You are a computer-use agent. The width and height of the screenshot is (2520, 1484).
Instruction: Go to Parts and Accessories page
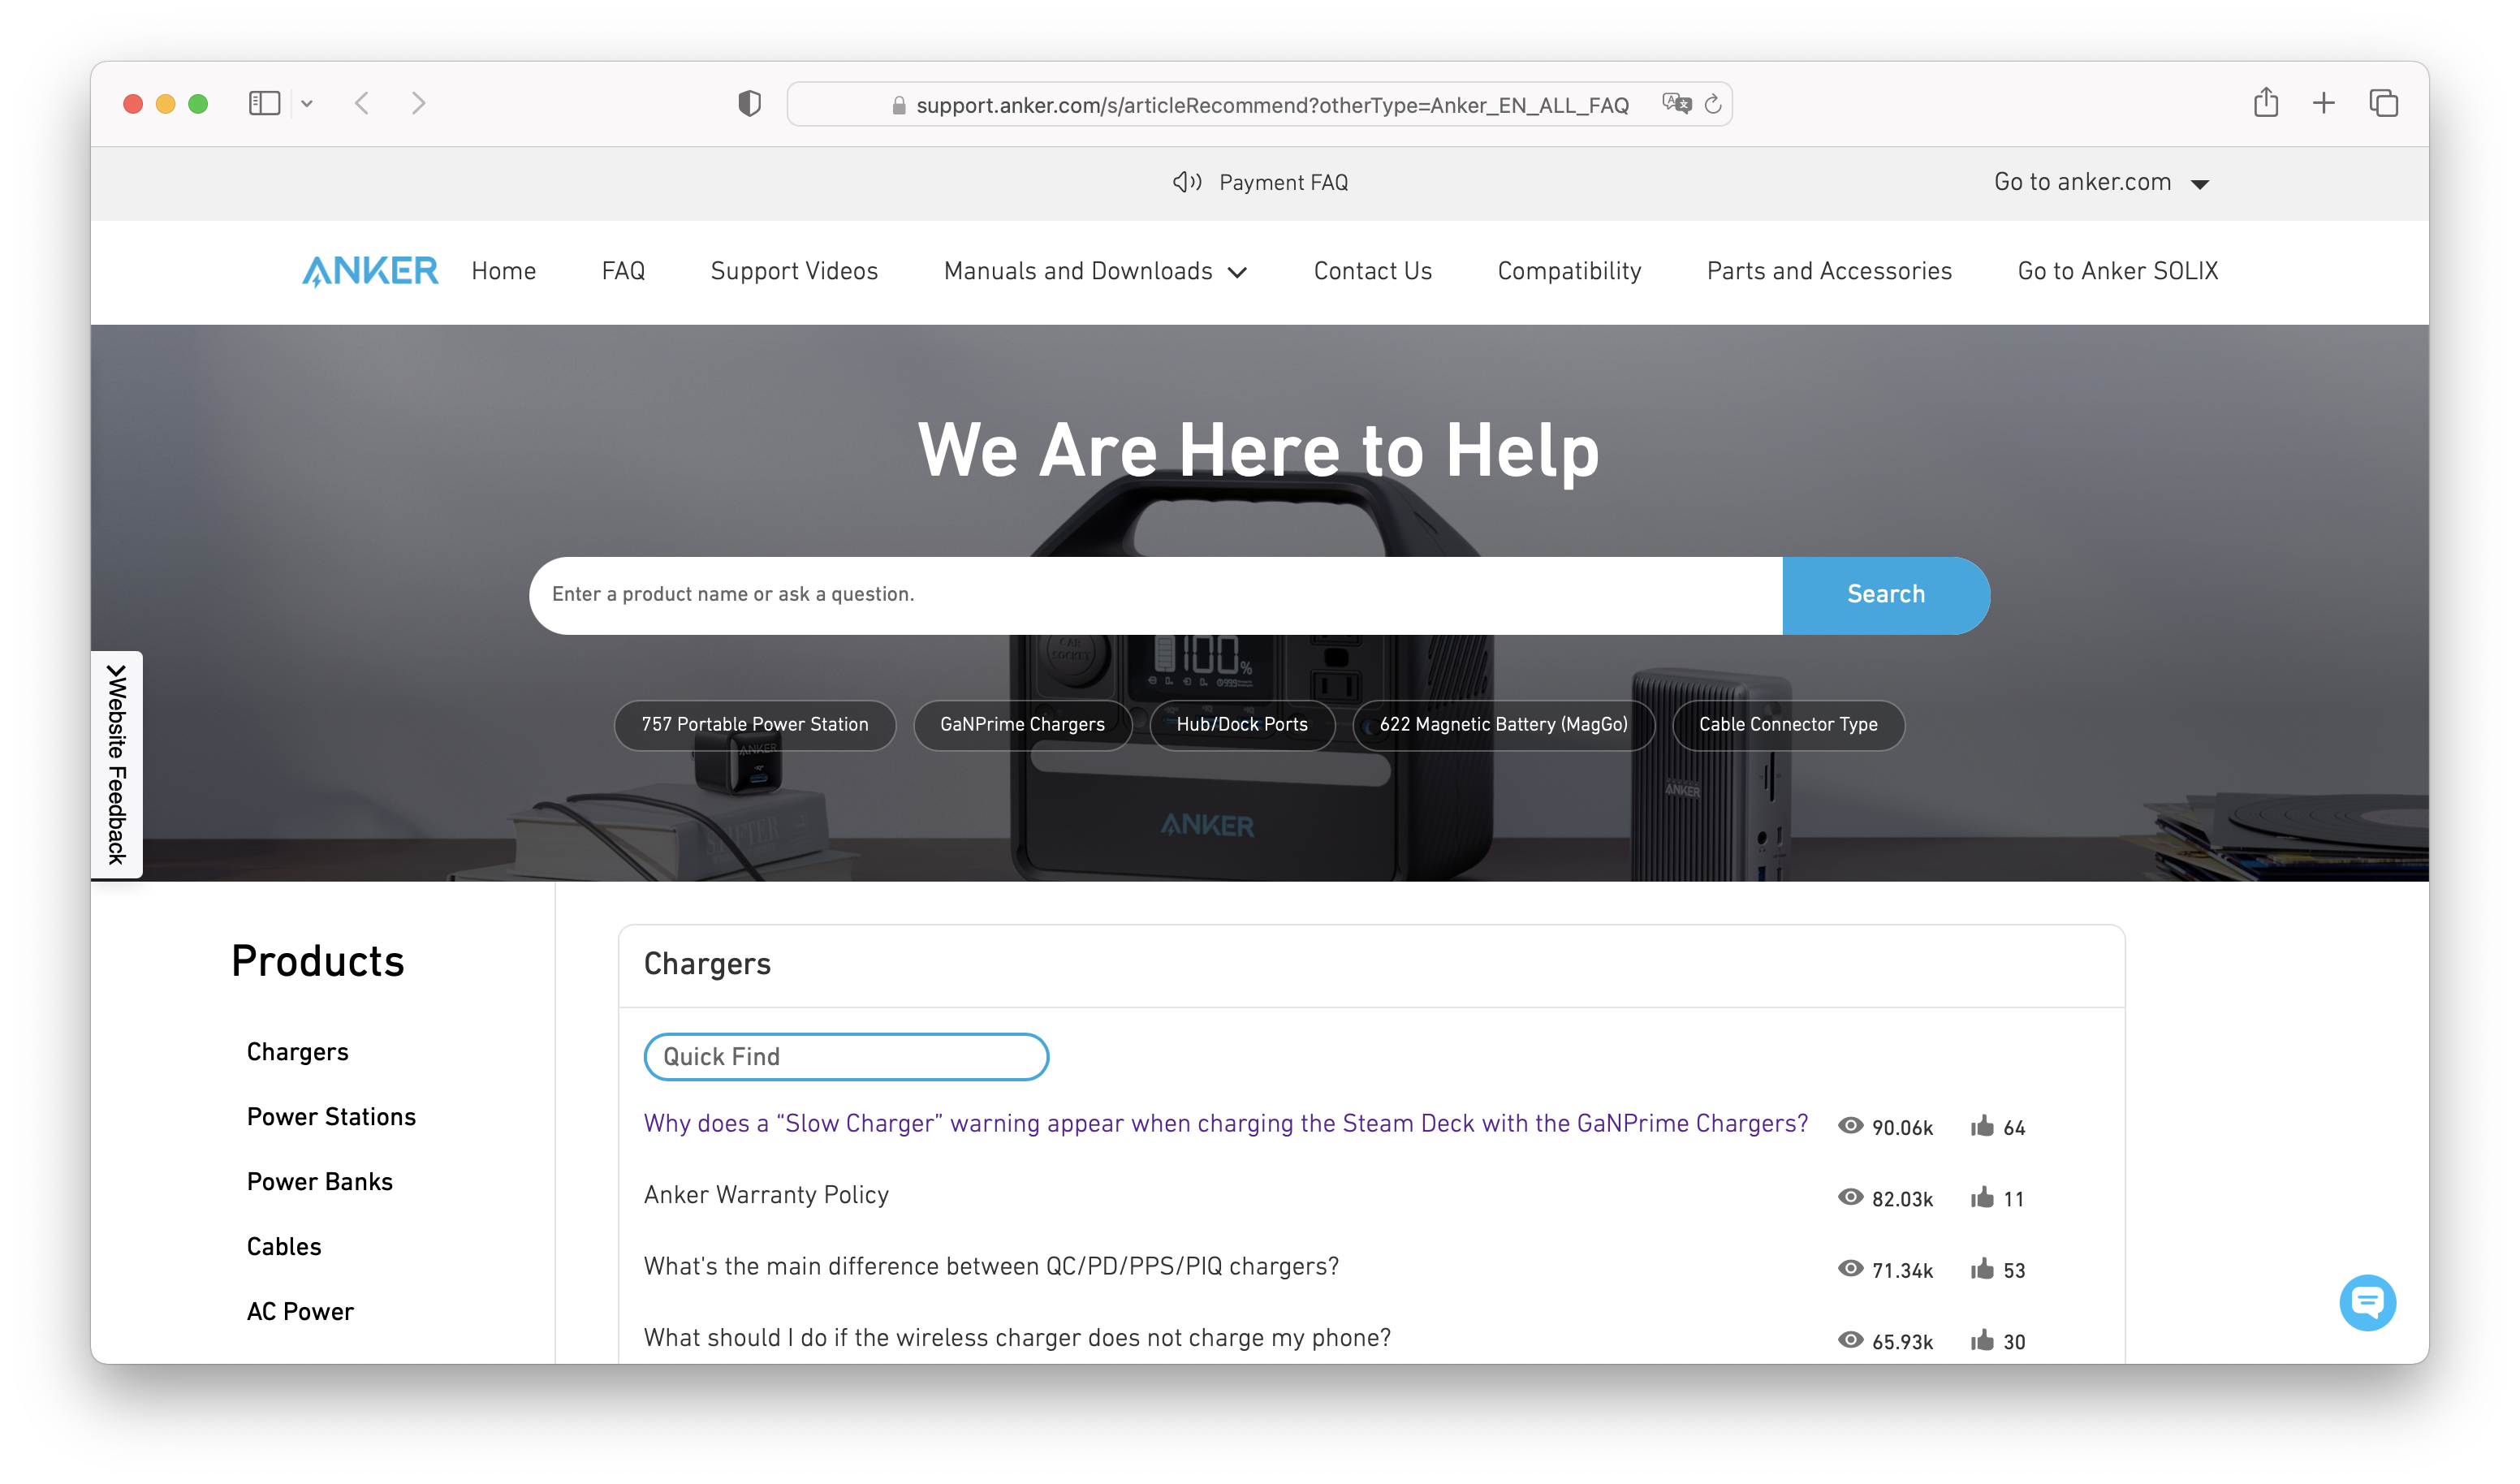point(1829,271)
